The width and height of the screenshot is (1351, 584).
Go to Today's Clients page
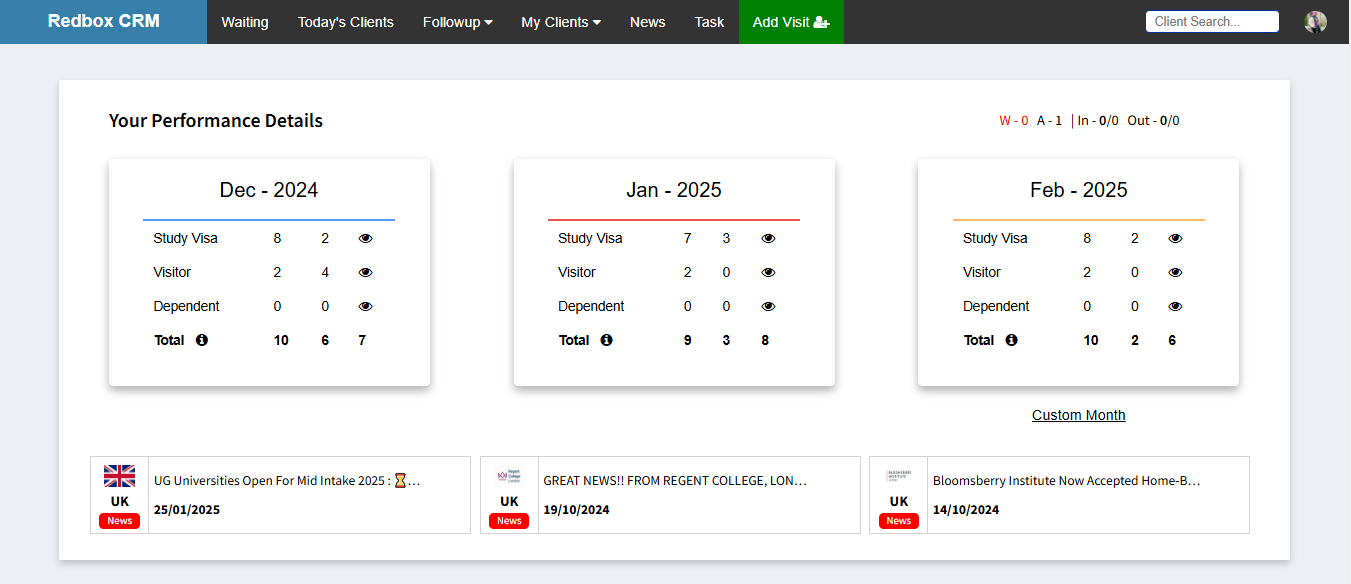point(346,22)
